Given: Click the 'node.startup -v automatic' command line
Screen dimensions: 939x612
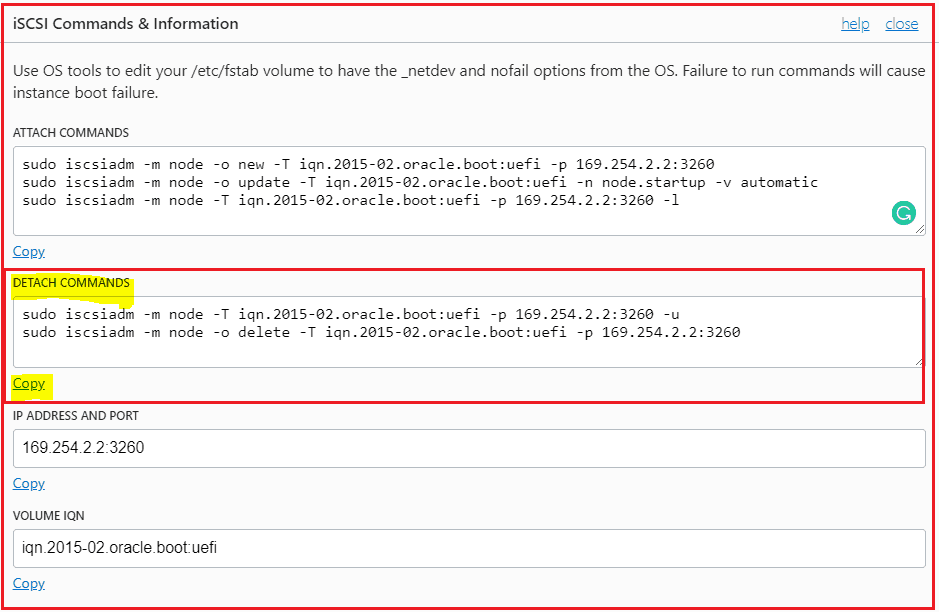Looking at the screenshot, I should [420, 183].
